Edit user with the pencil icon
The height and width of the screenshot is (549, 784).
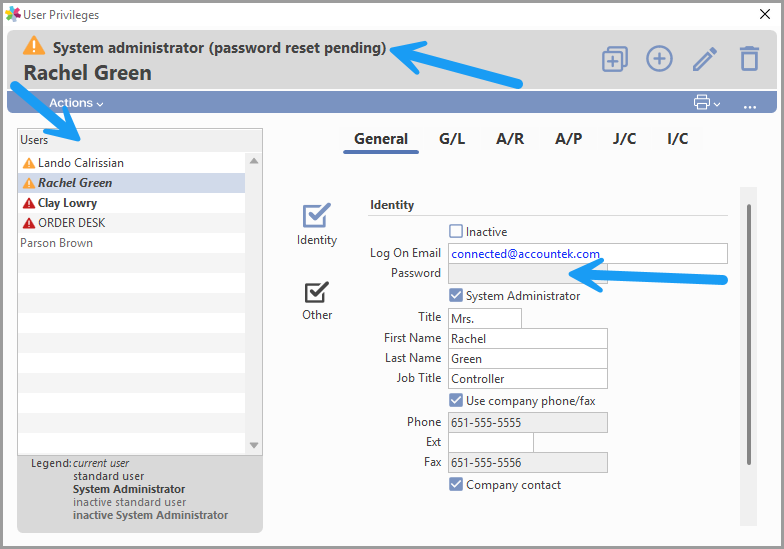tap(704, 59)
